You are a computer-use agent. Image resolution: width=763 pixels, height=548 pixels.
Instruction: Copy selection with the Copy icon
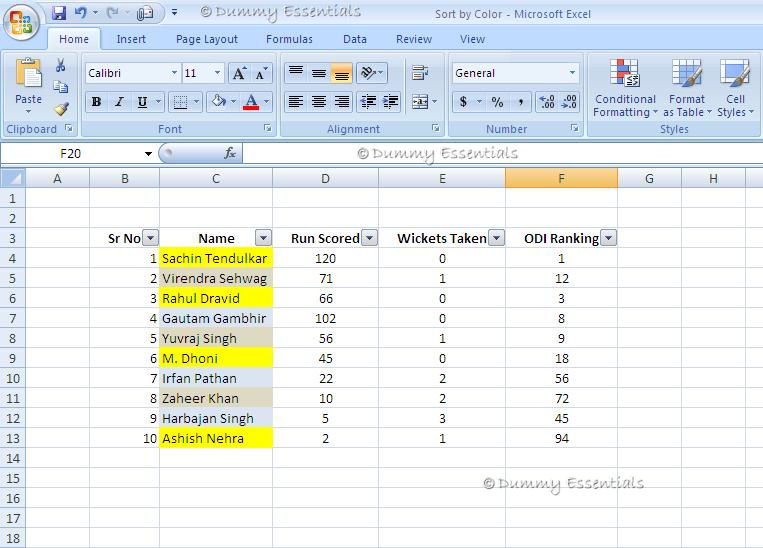(x=60, y=87)
